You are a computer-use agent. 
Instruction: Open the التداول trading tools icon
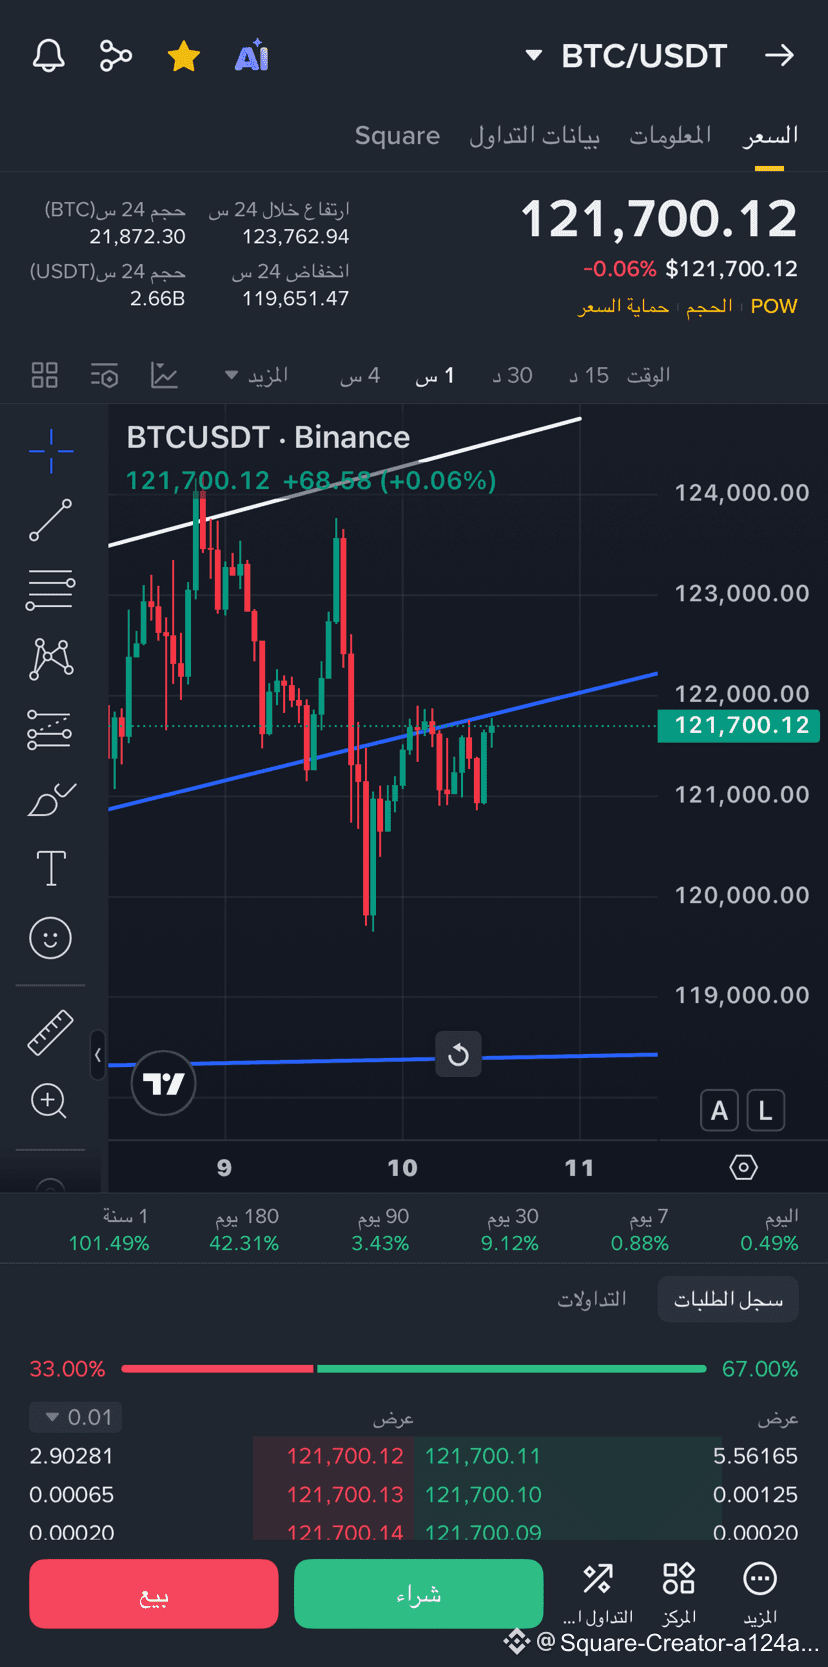point(598,1593)
